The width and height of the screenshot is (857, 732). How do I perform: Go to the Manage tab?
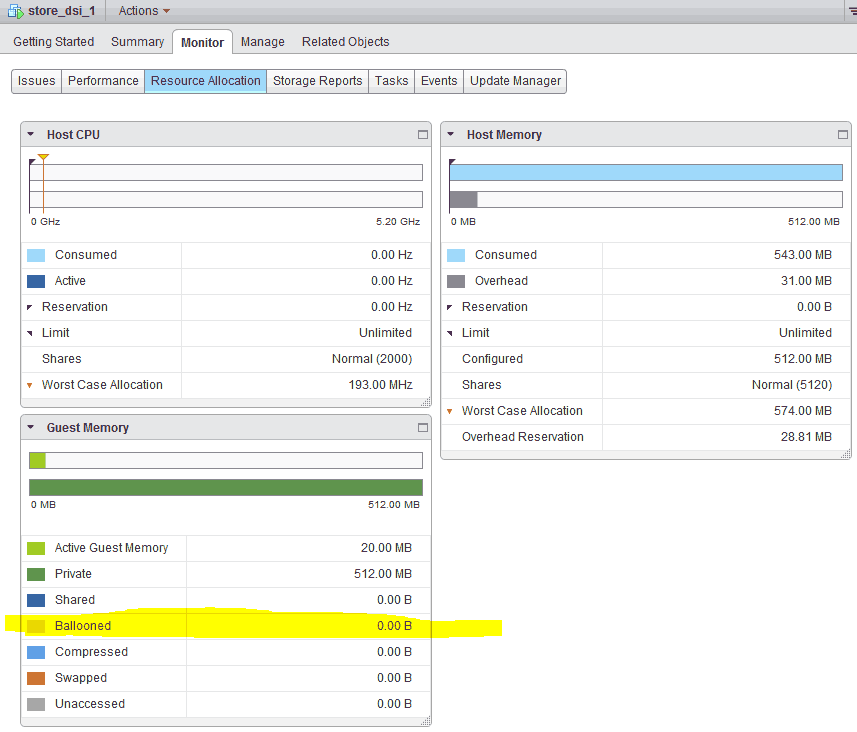click(262, 42)
